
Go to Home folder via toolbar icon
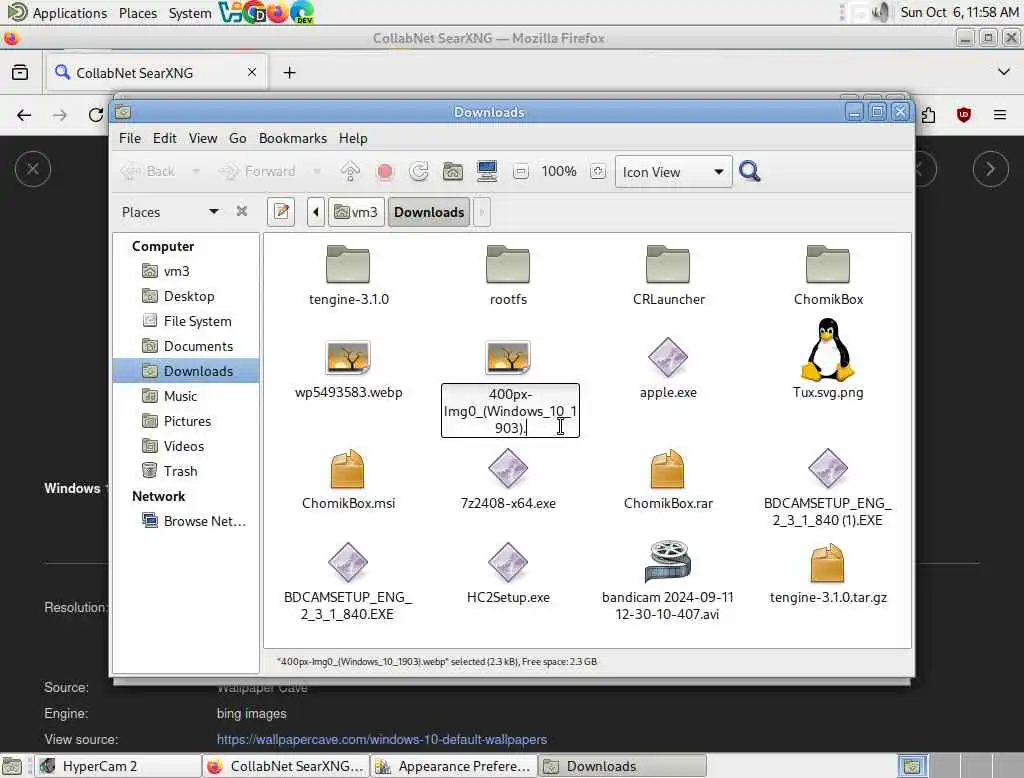[x=453, y=171]
